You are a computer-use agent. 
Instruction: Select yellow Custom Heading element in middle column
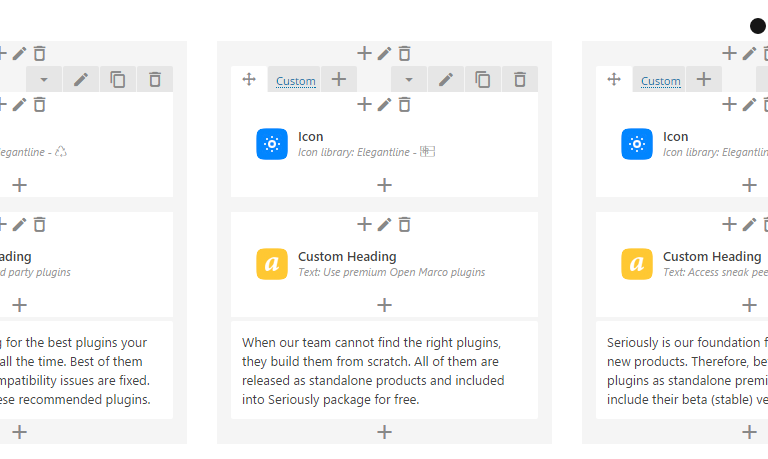(x=272, y=264)
